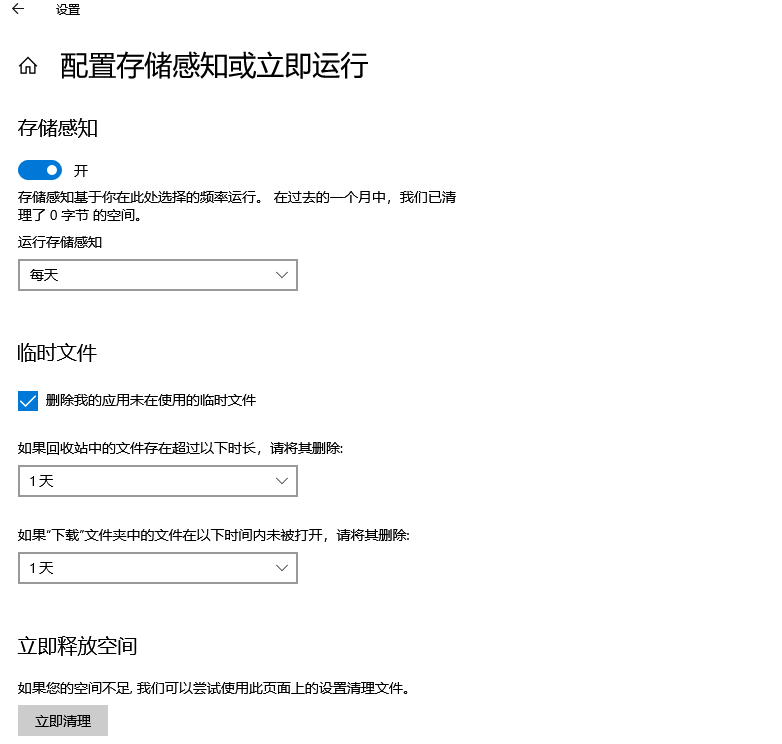Open the 下载 folder duration dropdown
The image size is (782, 744).
(x=157, y=568)
